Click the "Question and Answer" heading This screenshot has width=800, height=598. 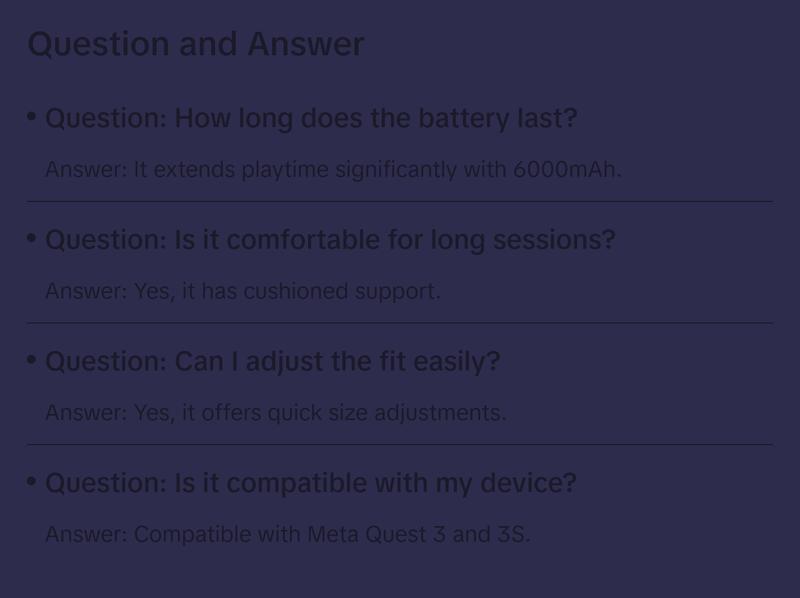[x=196, y=44]
